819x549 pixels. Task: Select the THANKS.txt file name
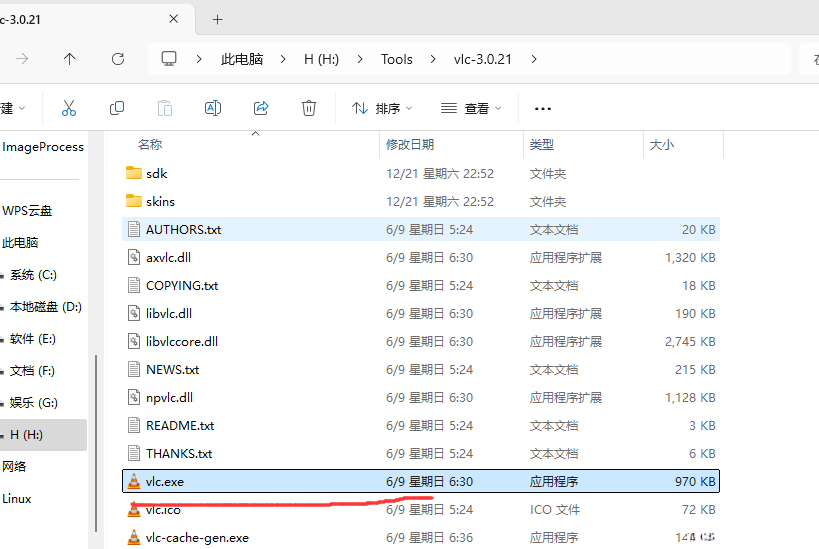pos(179,453)
